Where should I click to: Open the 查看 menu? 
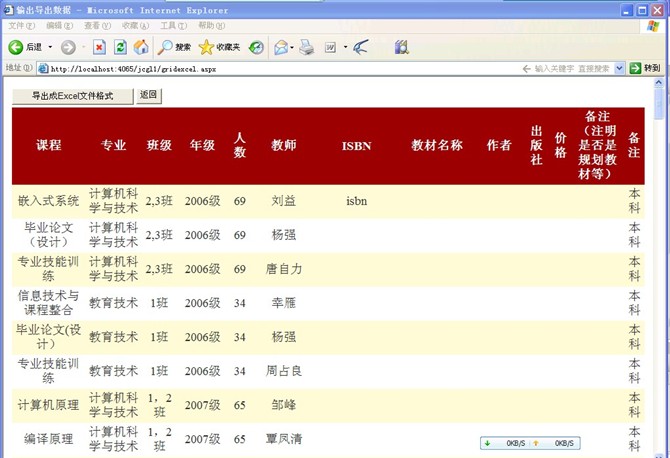pos(97,26)
